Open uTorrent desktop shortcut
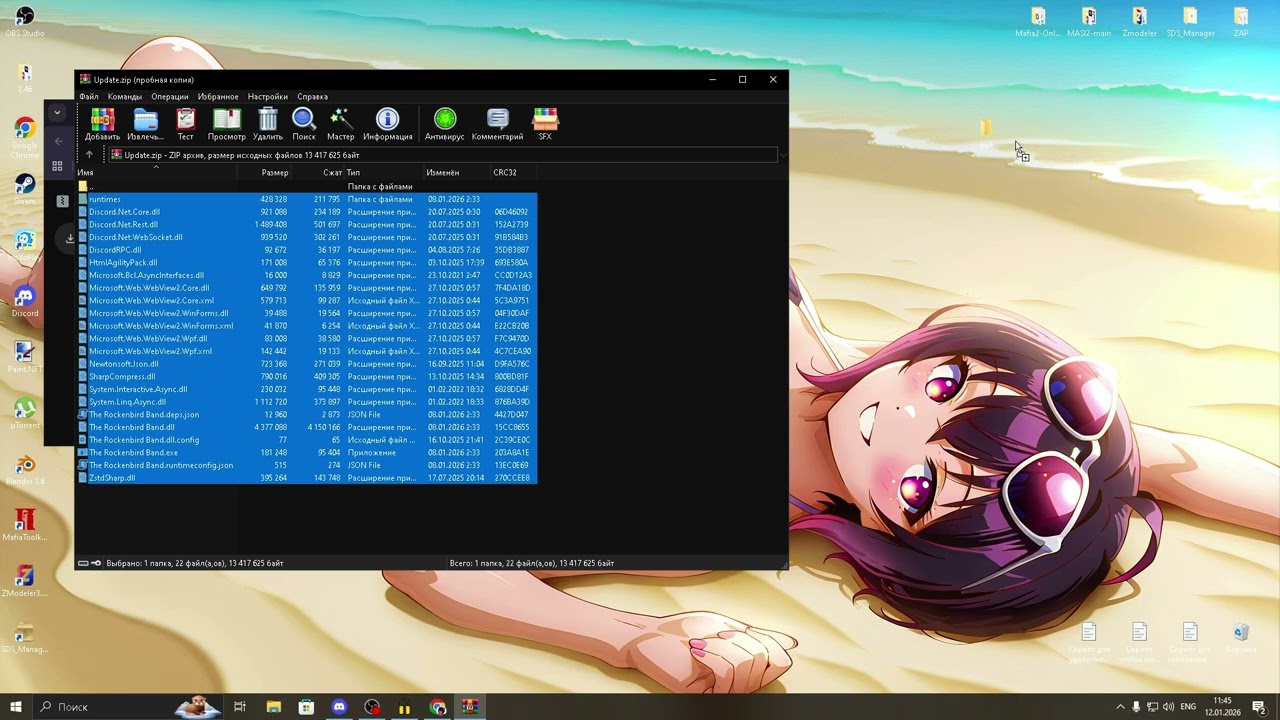This screenshot has height=720, width=1280. click(25, 412)
